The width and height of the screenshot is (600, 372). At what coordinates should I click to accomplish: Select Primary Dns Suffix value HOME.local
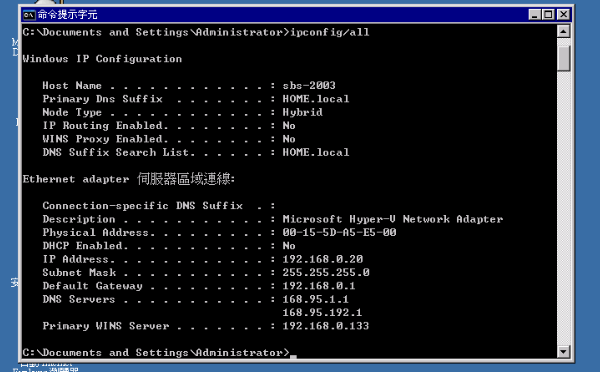click(x=316, y=99)
